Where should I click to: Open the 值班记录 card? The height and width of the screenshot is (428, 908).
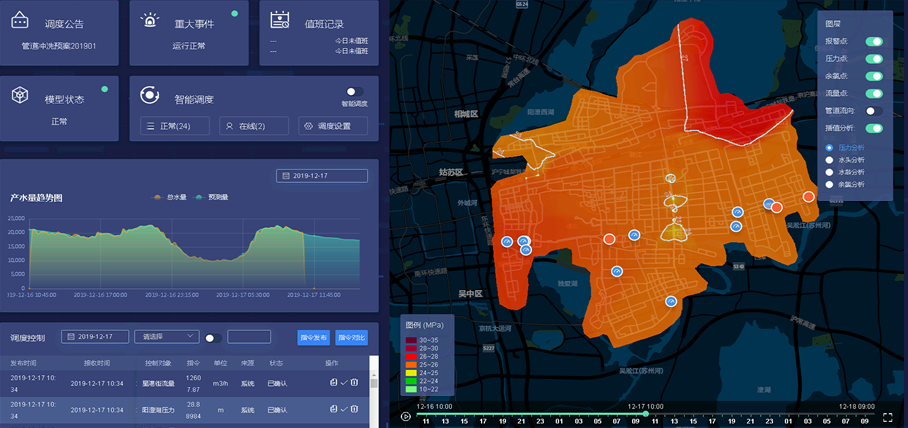tap(319, 32)
